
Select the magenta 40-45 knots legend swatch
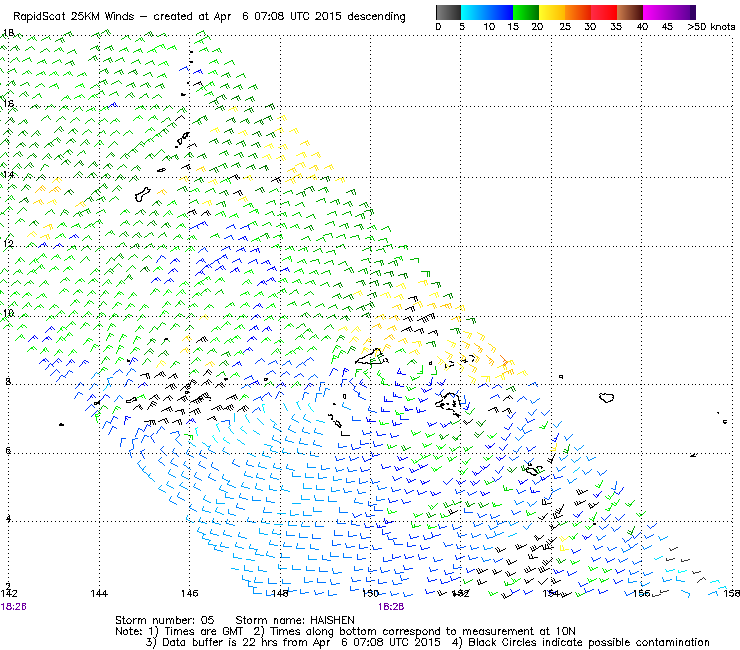coord(655,12)
